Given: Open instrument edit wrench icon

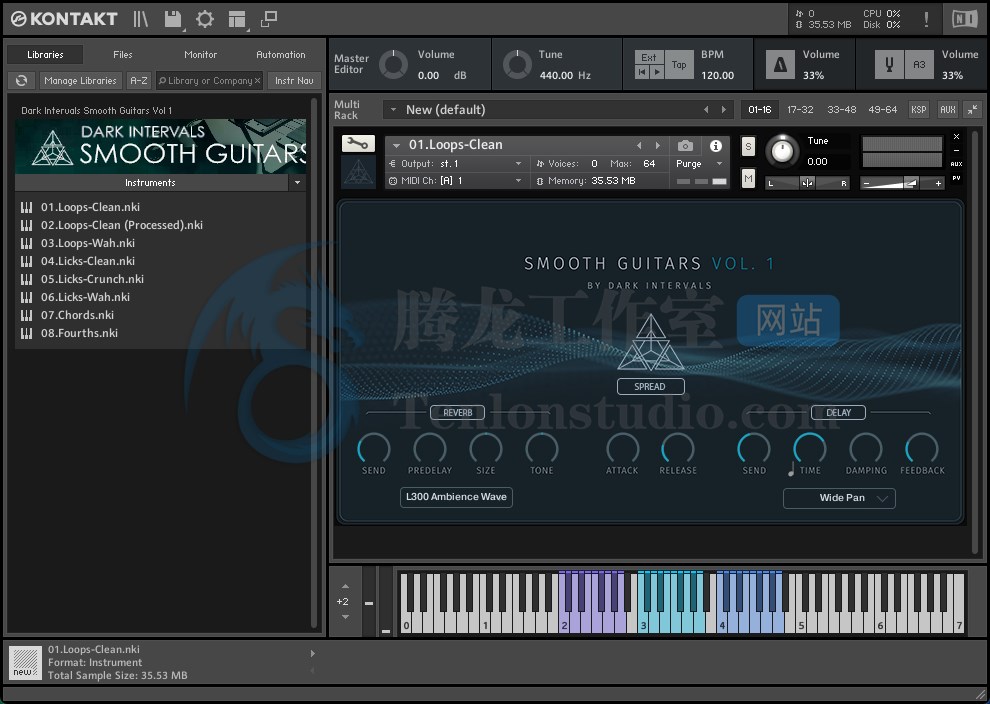Looking at the screenshot, I should [358, 144].
